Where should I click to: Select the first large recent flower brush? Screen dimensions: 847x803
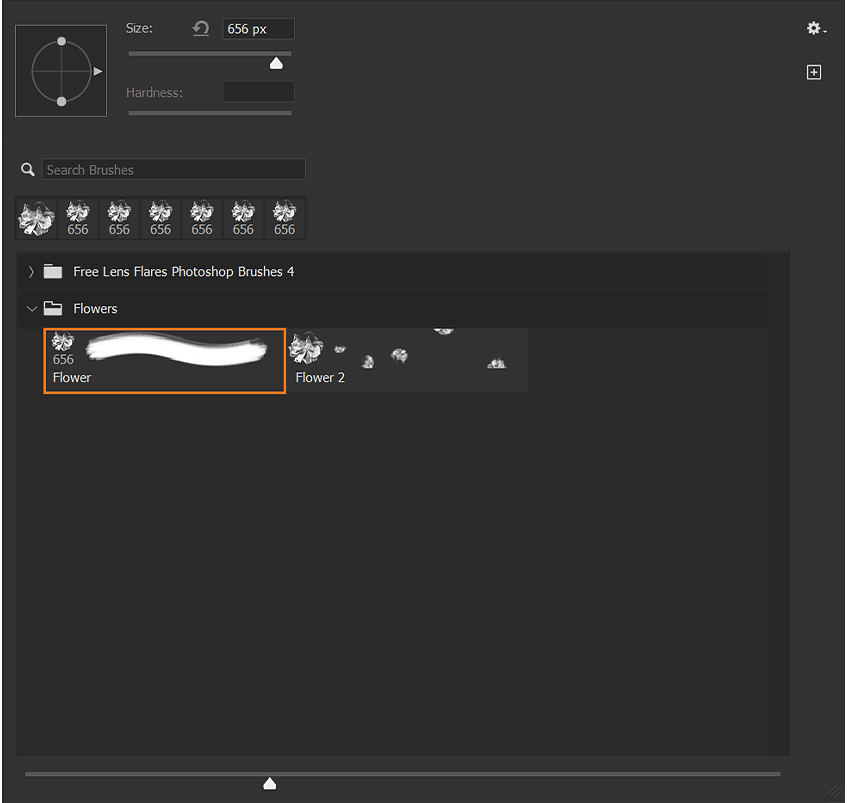(x=36, y=218)
